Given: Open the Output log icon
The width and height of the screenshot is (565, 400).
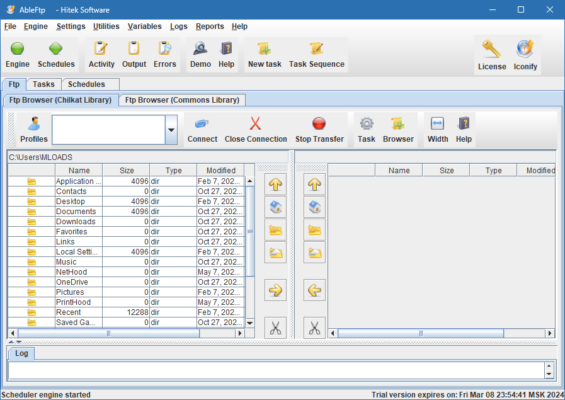Looking at the screenshot, I should (x=134, y=48).
